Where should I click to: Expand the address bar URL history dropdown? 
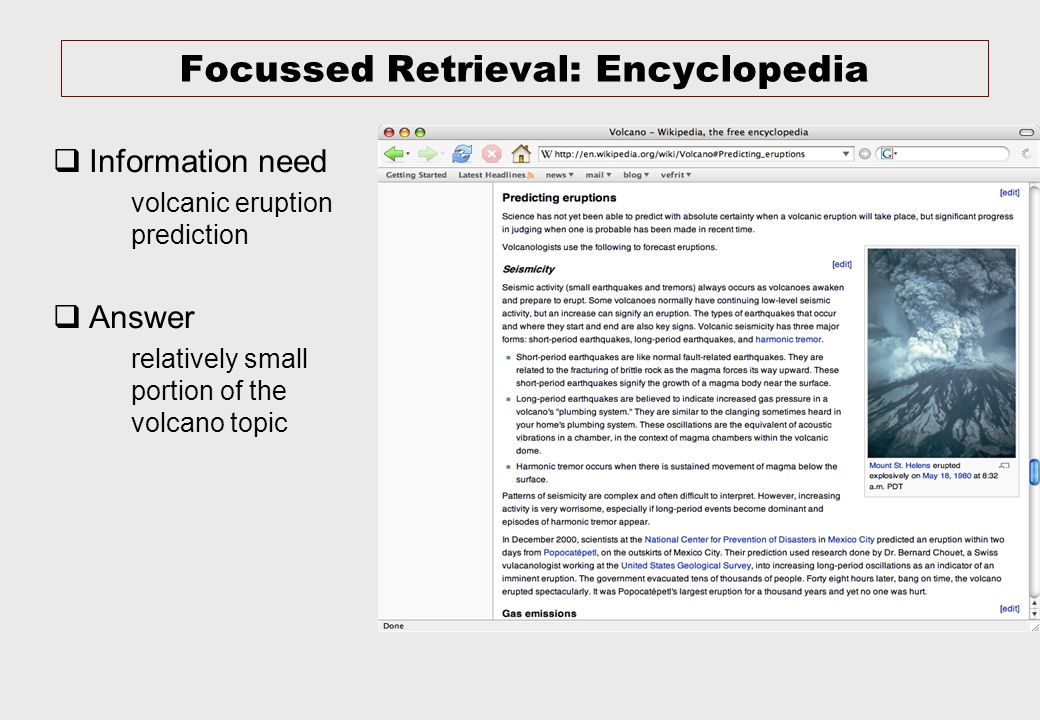[846, 154]
